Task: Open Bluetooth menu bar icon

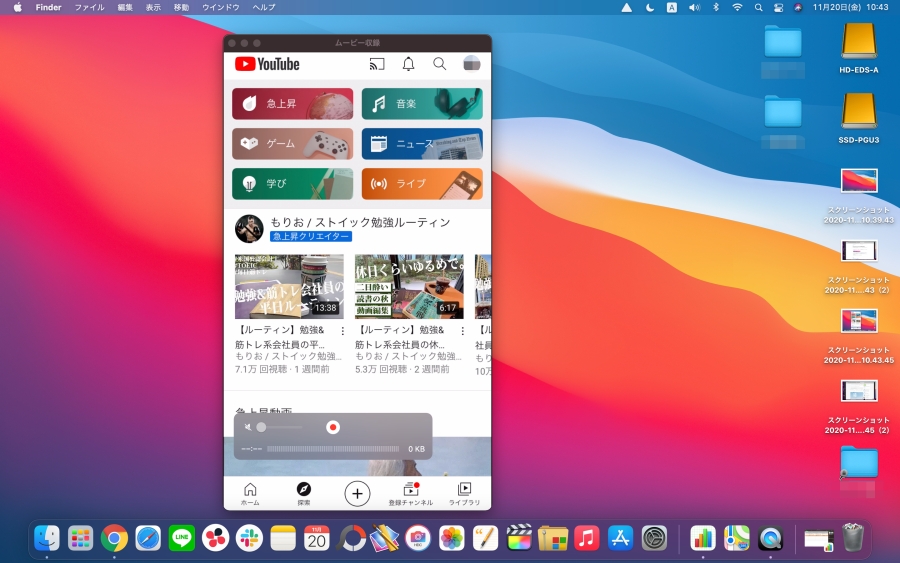Action: [x=716, y=7]
